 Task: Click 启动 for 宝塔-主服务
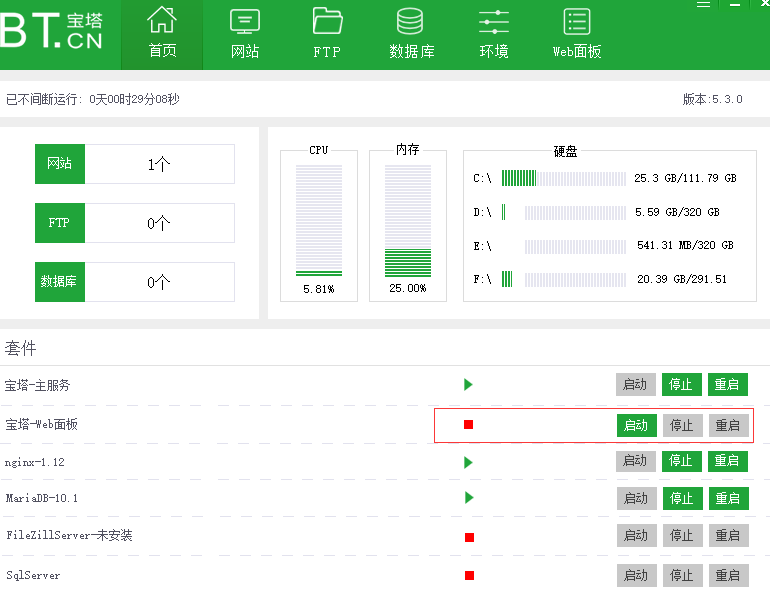coord(635,384)
